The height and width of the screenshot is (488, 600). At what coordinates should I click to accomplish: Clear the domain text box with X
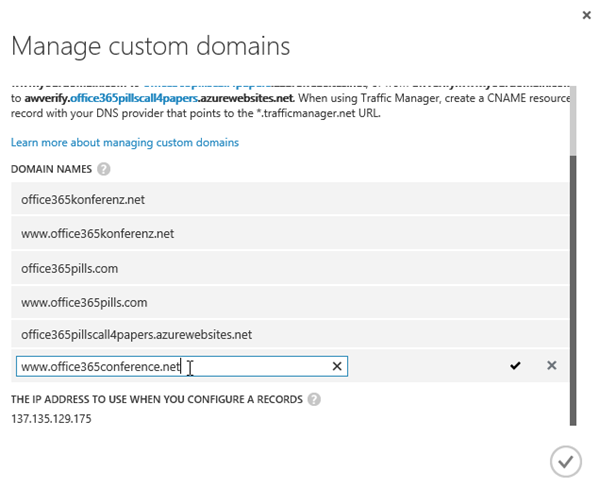click(337, 367)
